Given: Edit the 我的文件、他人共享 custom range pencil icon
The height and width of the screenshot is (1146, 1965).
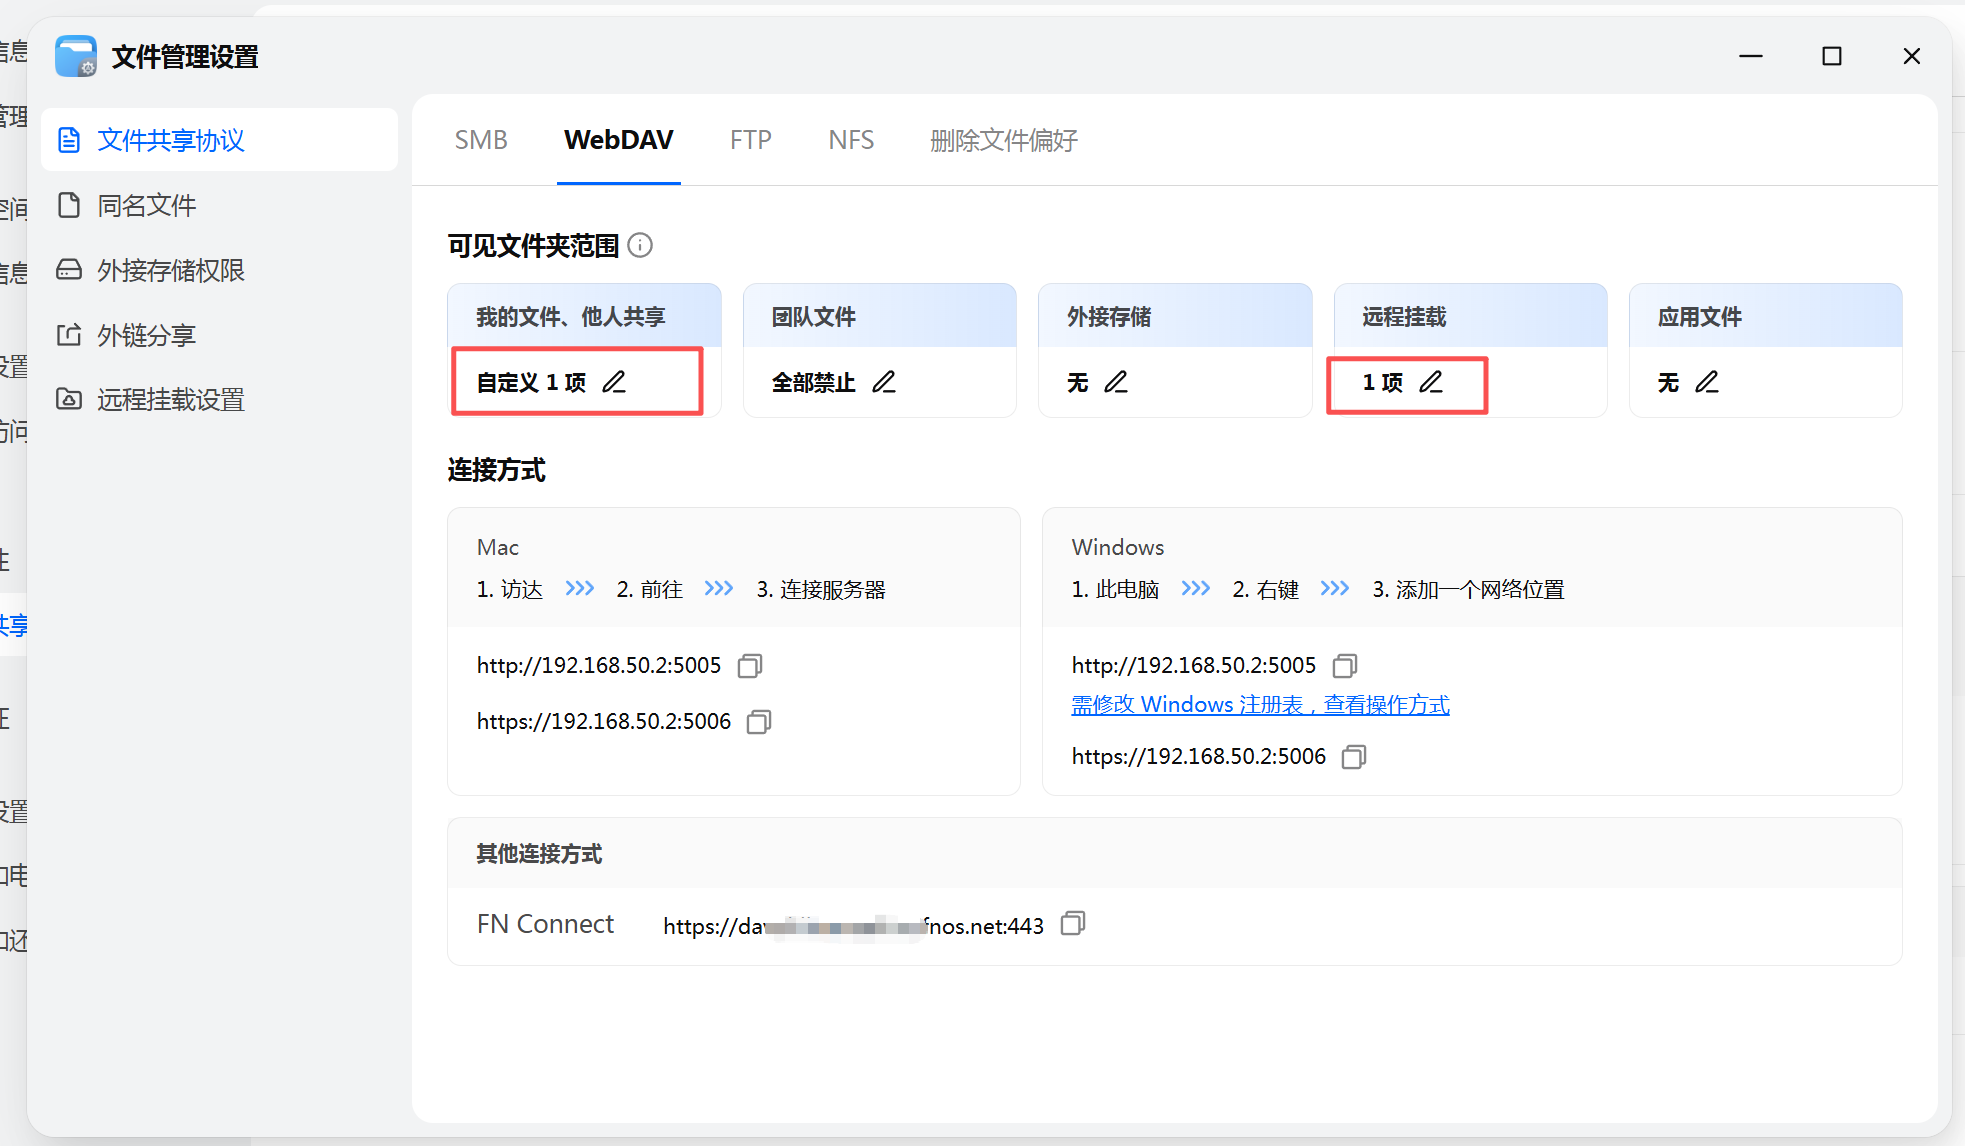Looking at the screenshot, I should (x=614, y=382).
